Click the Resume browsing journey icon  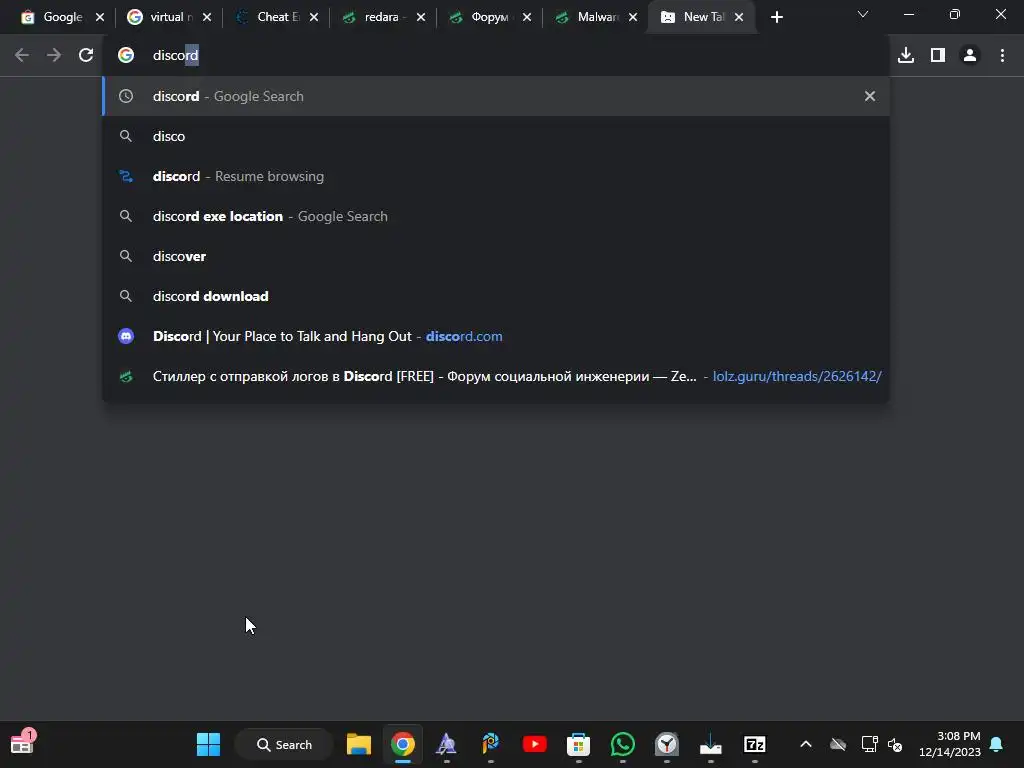(x=126, y=176)
